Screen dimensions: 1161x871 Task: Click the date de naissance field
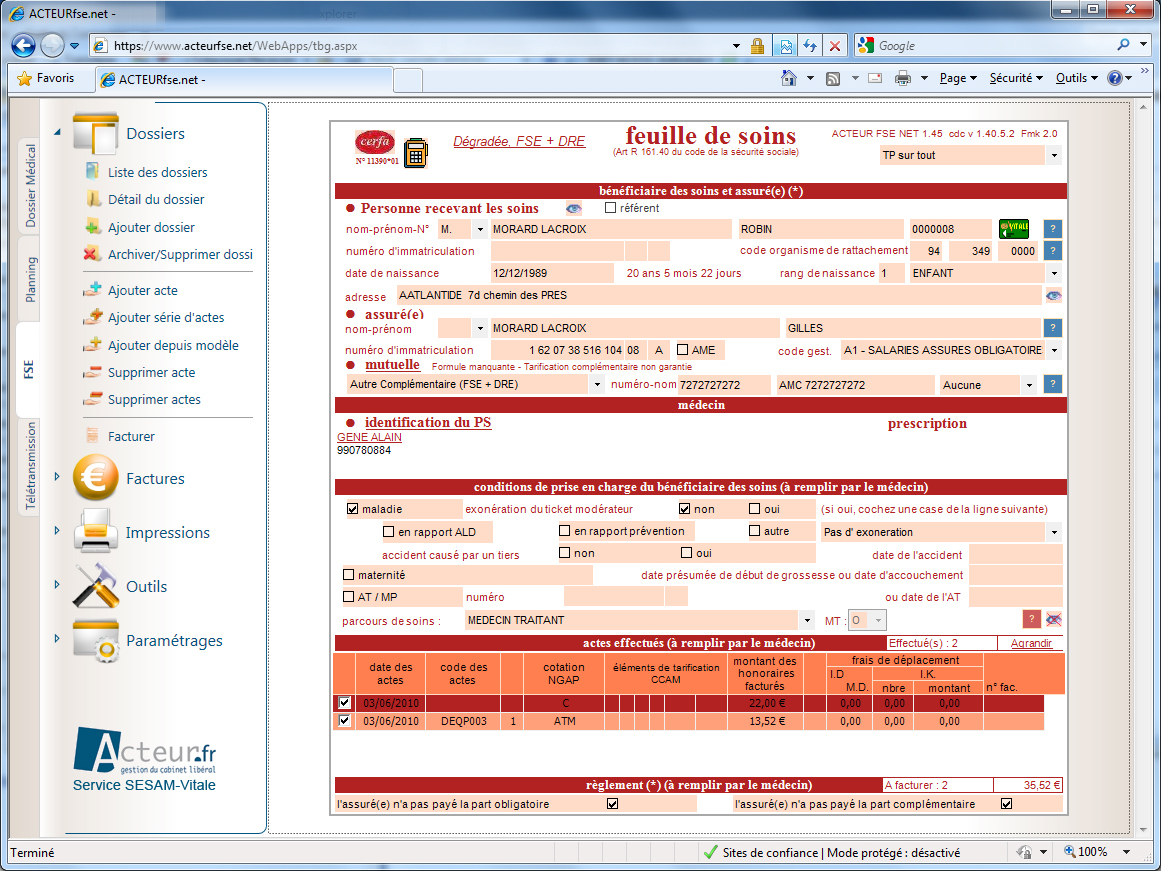point(552,273)
